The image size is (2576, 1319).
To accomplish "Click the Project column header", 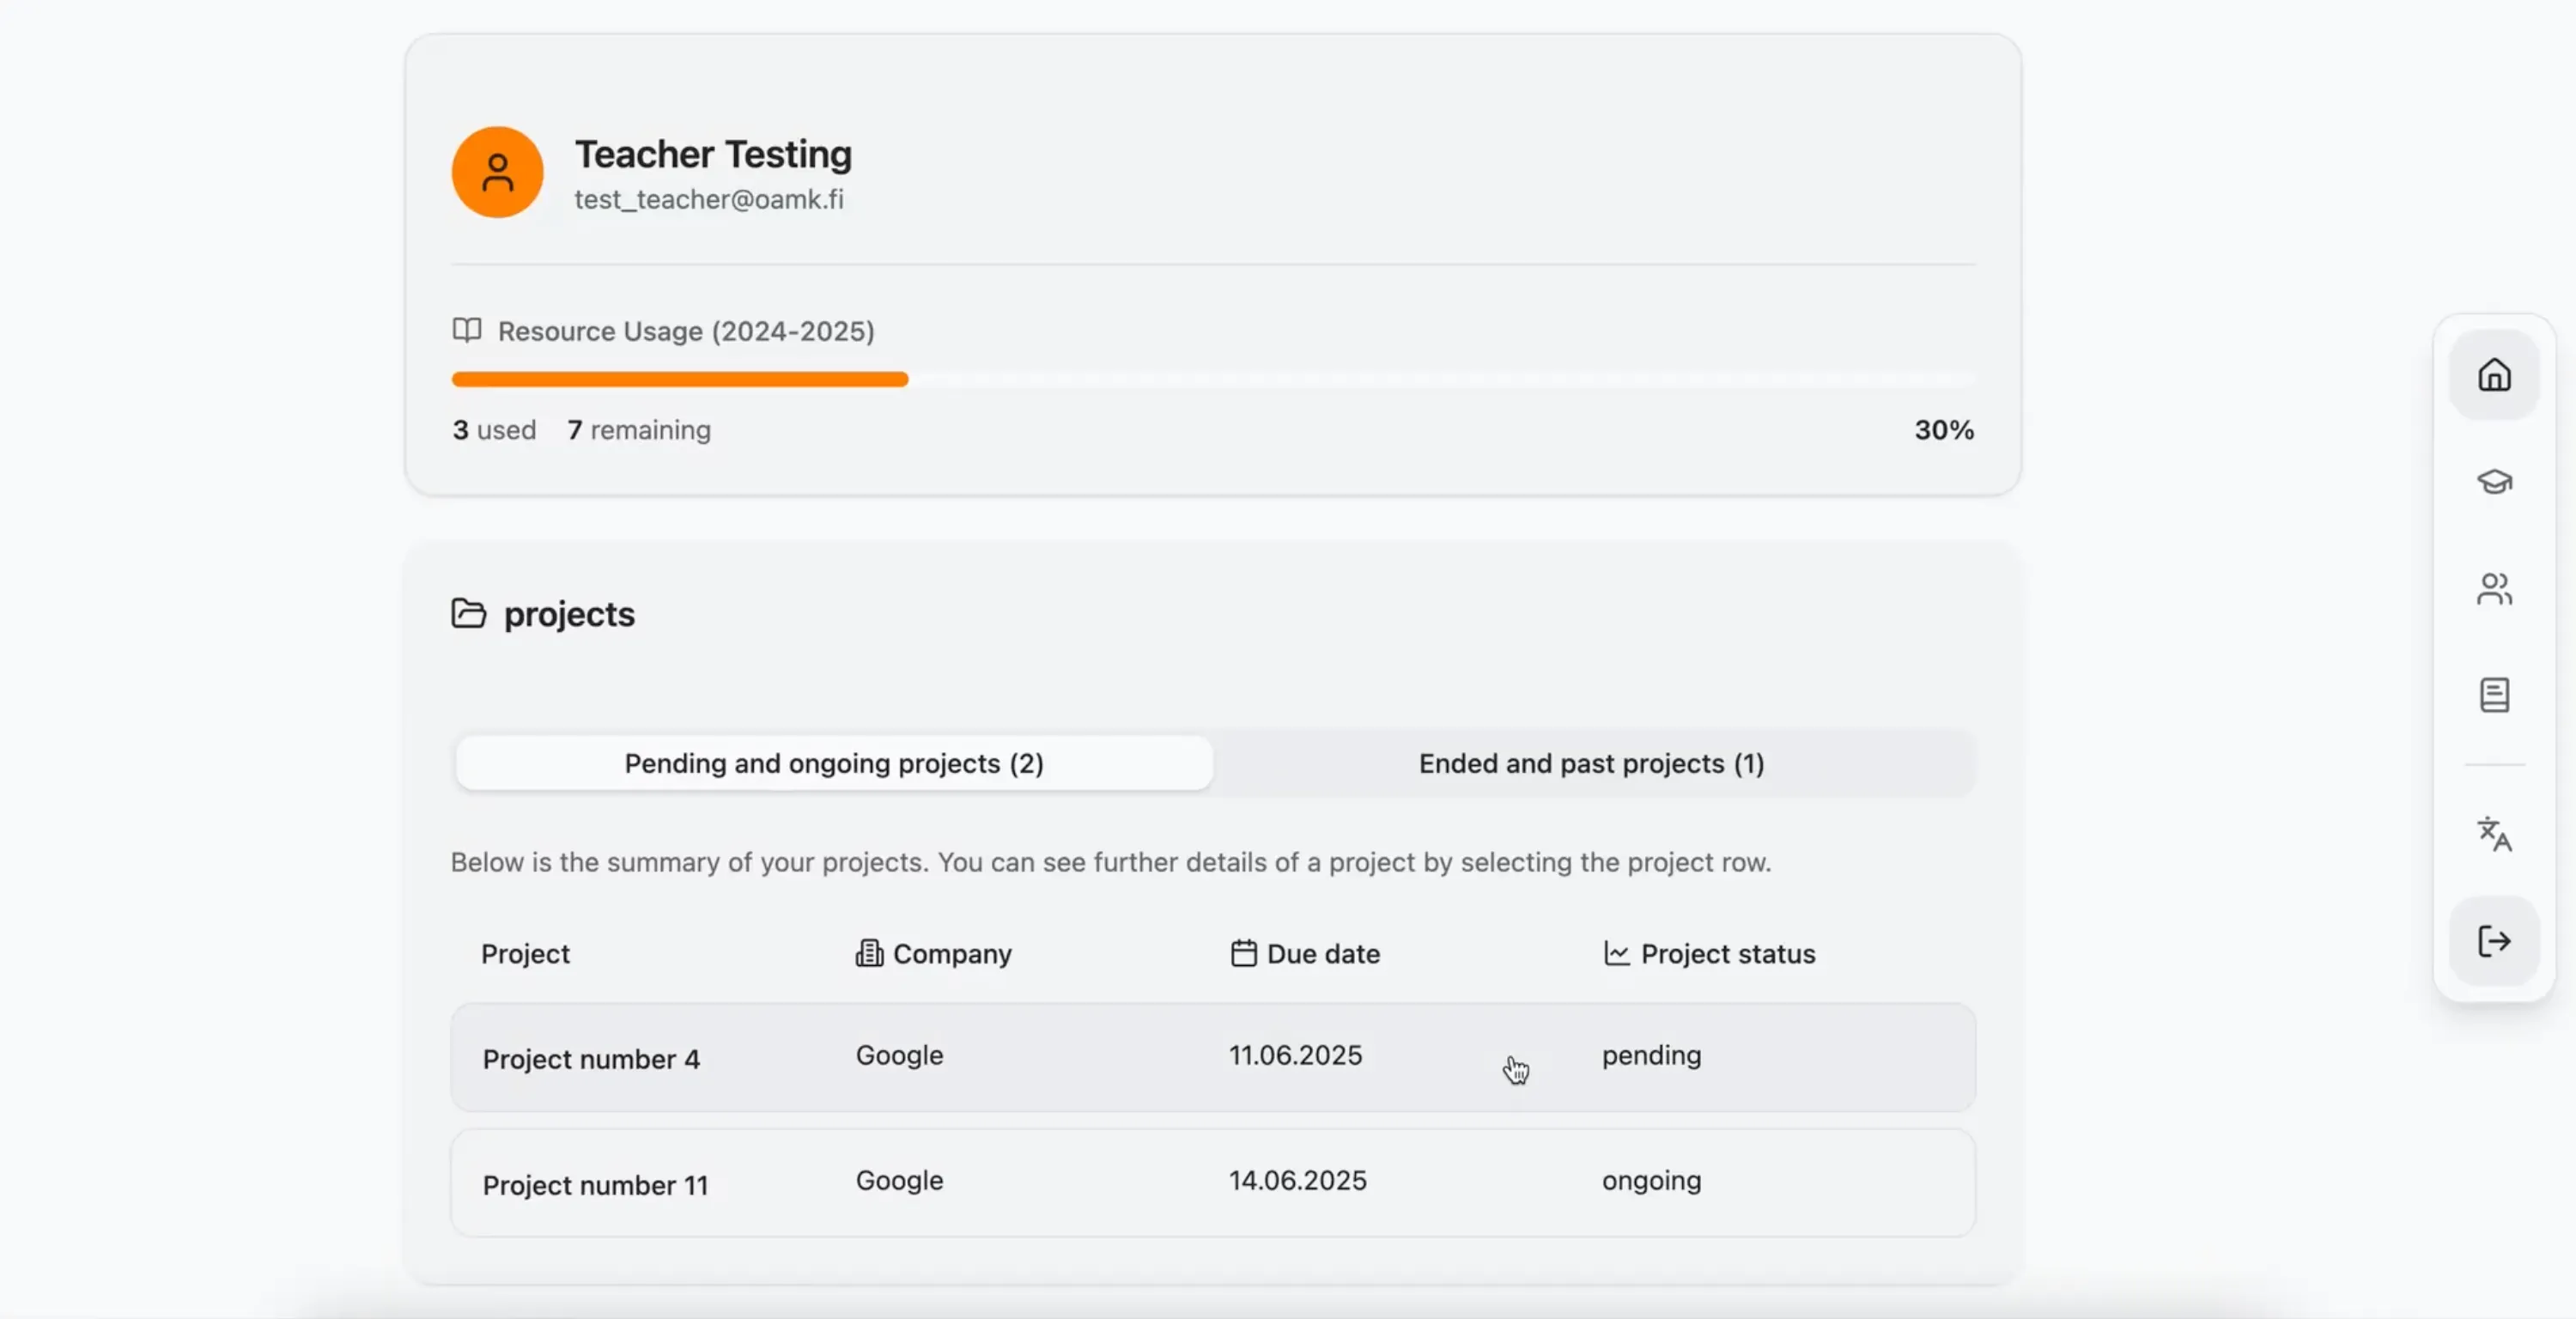I will pos(525,953).
